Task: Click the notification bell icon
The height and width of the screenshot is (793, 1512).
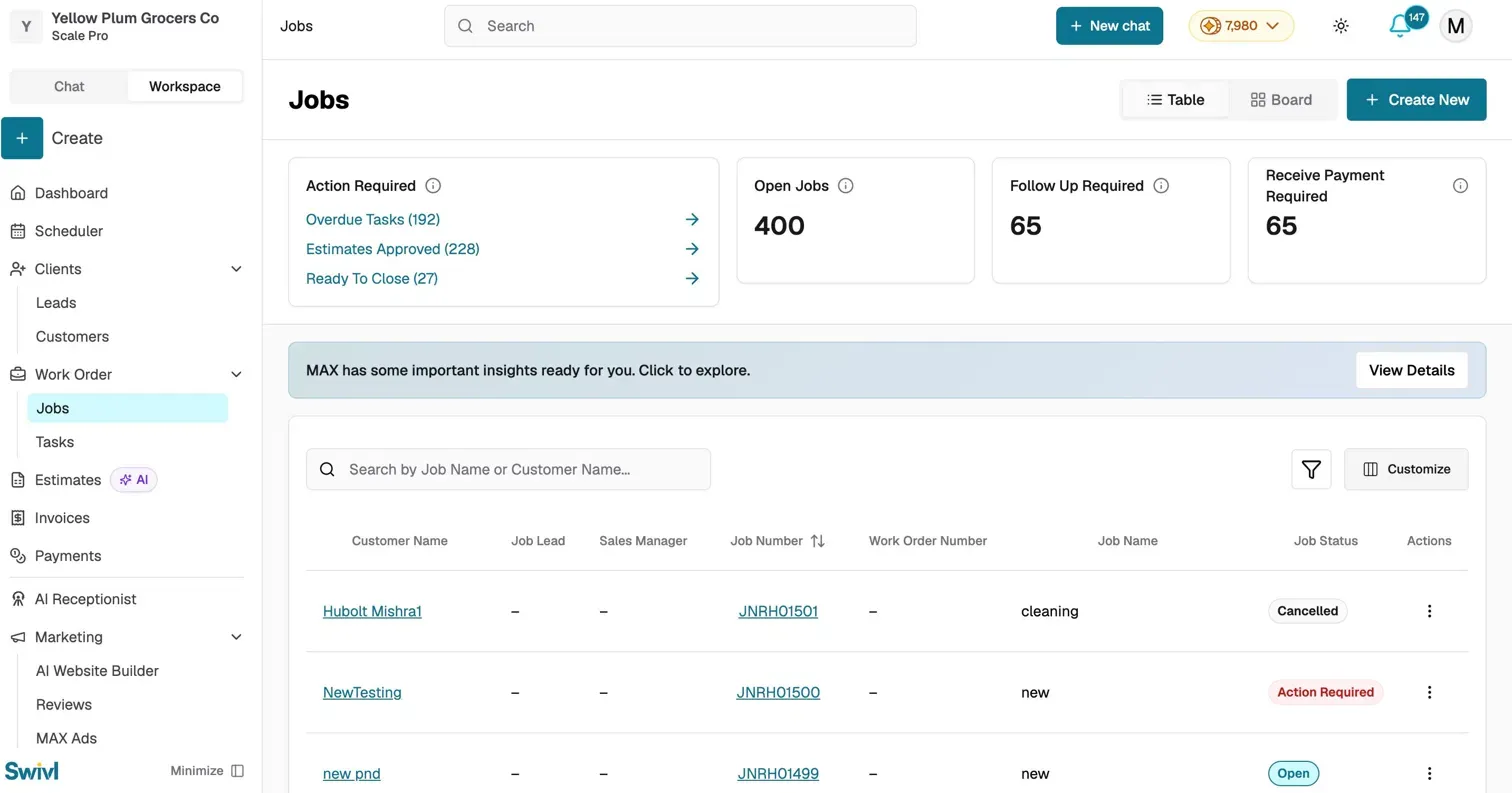Action: [x=1400, y=27]
